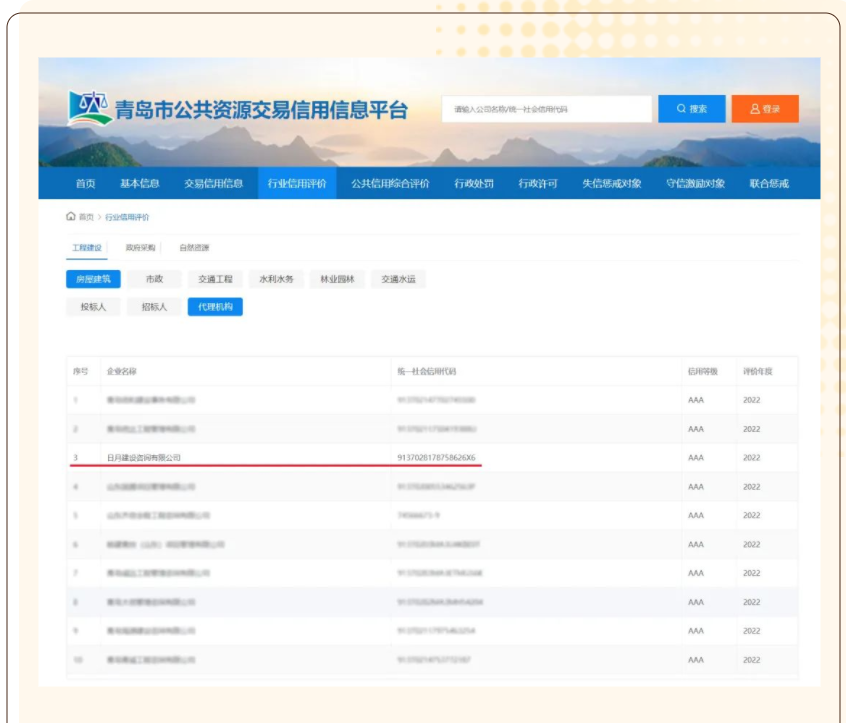Image resolution: width=846 pixels, height=723 pixels.
Task: Choose the 投标人 role filter
Action: pyautogui.click(x=93, y=307)
